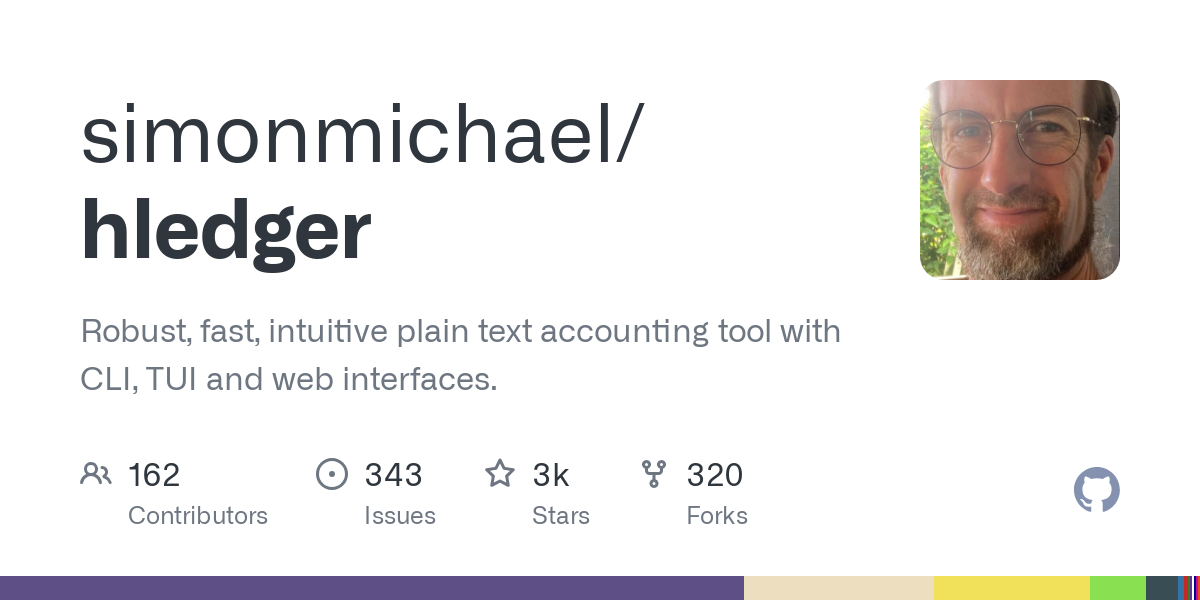
Task: Click the Forks branch icon
Action: (654, 474)
